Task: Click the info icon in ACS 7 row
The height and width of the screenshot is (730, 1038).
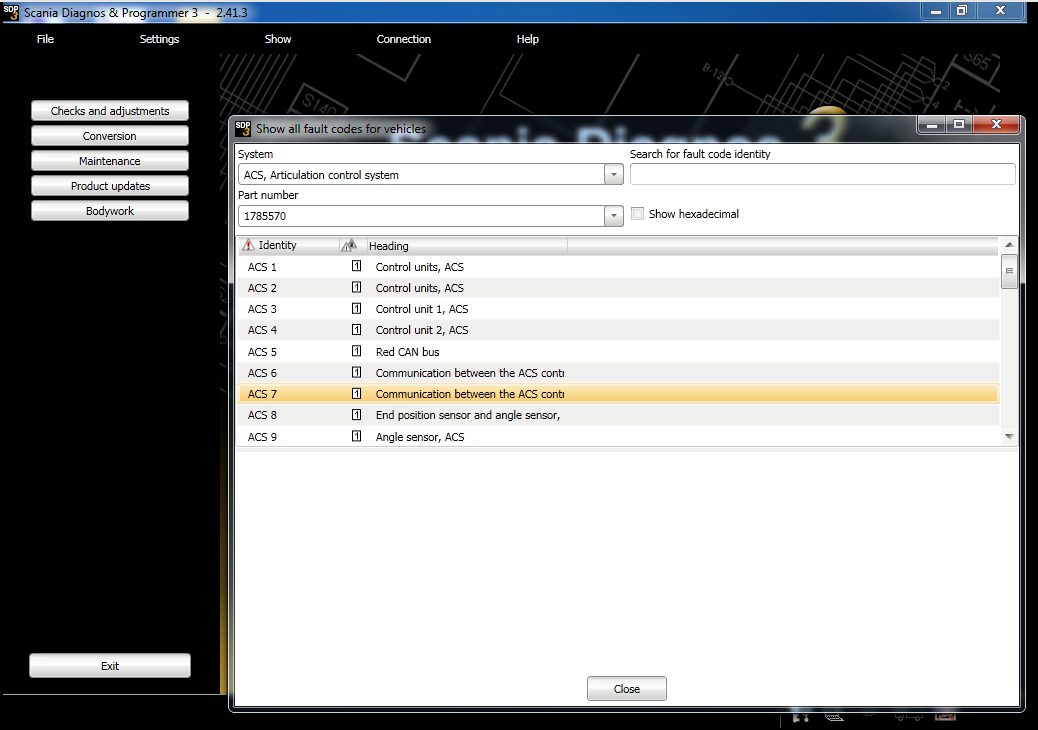Action: pos(356,393)
